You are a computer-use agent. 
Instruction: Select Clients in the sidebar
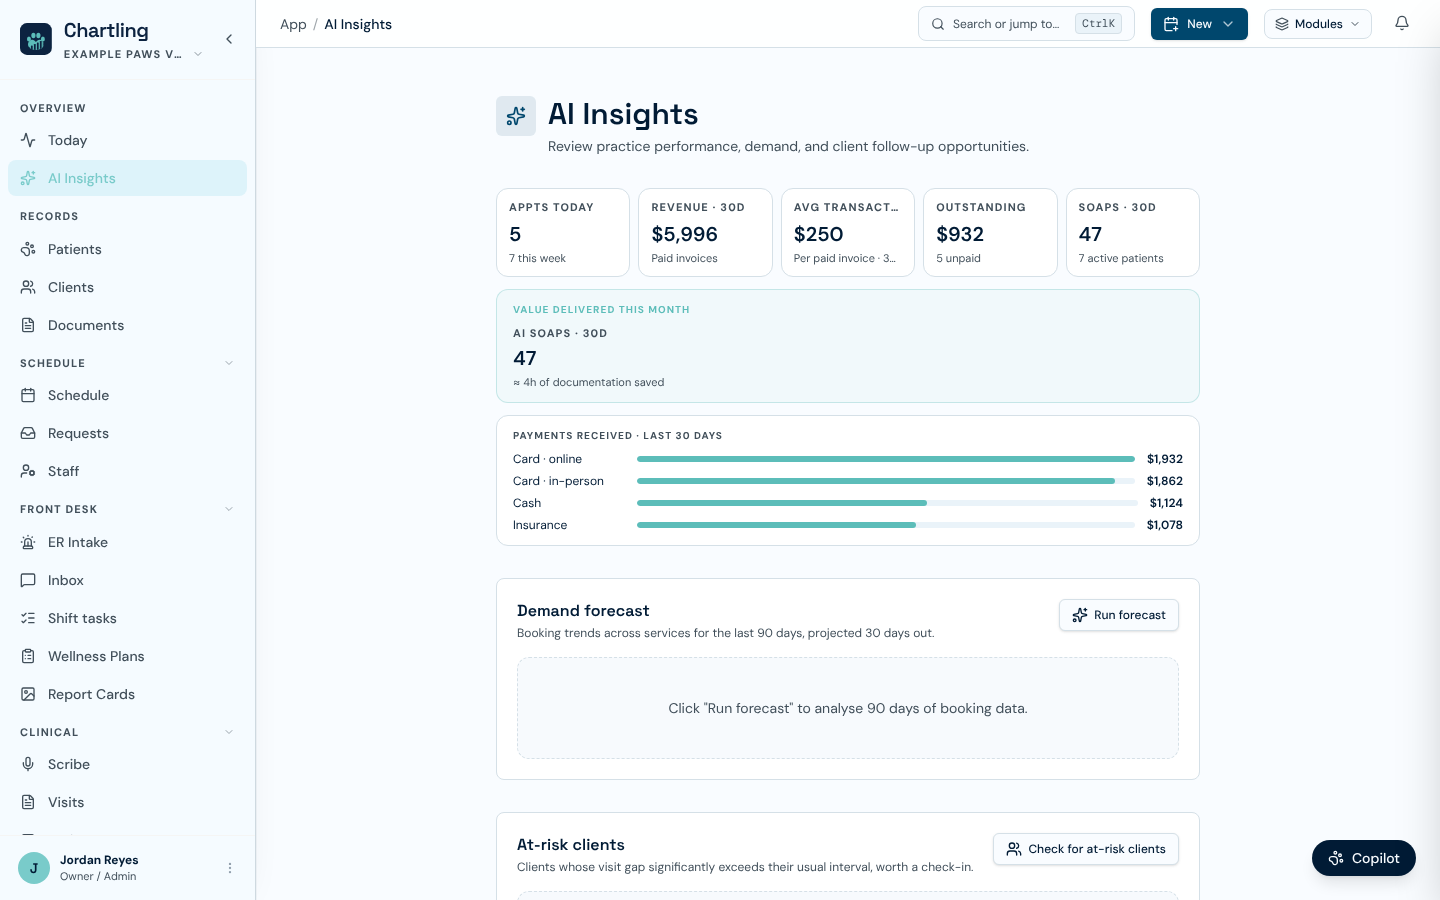tap(127, 287)
